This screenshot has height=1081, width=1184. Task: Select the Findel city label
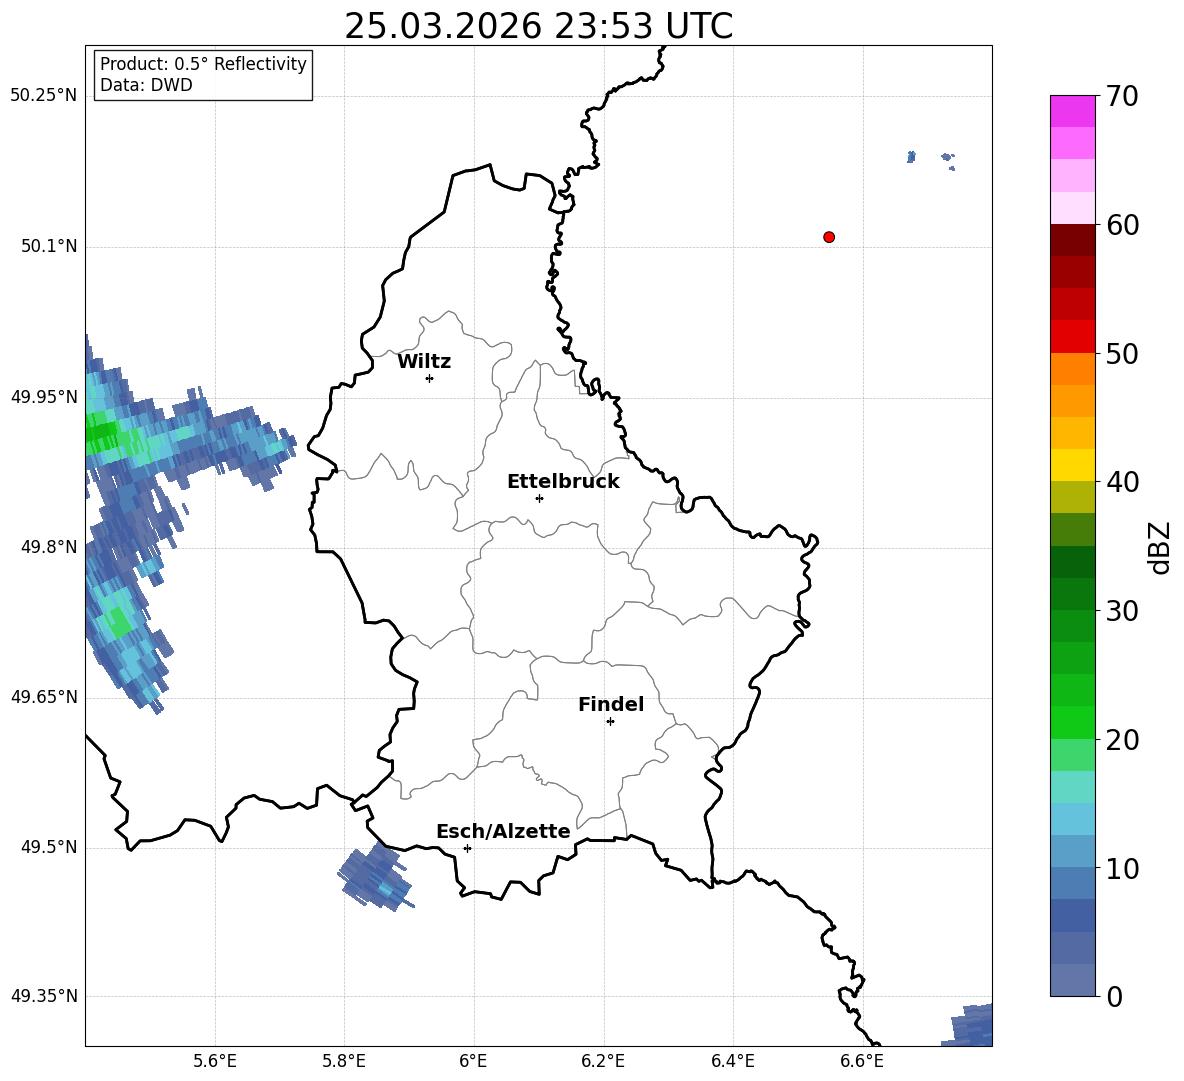click(x=611, y=704)
